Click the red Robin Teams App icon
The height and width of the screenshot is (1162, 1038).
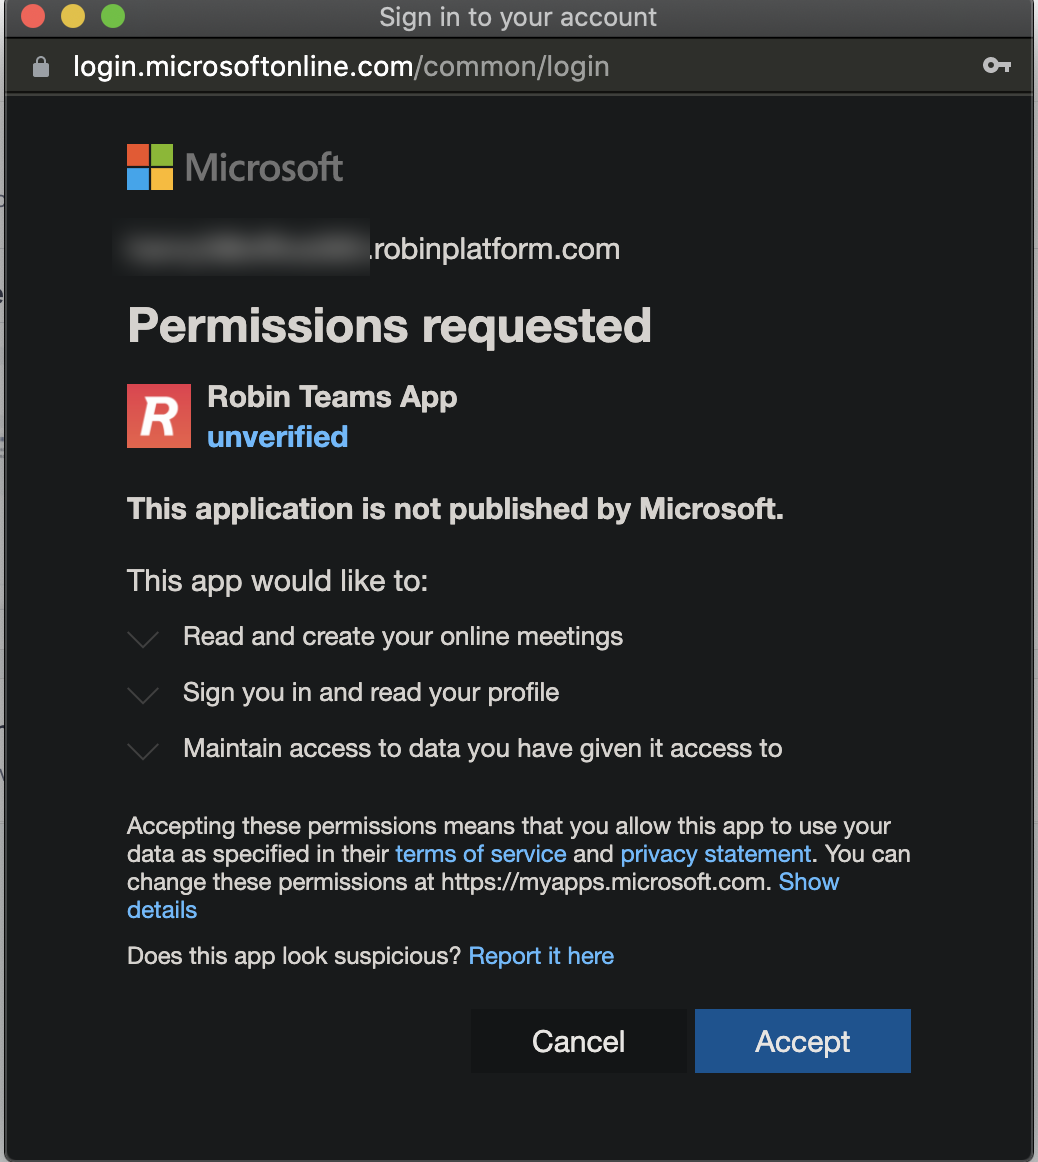point(158,415)
